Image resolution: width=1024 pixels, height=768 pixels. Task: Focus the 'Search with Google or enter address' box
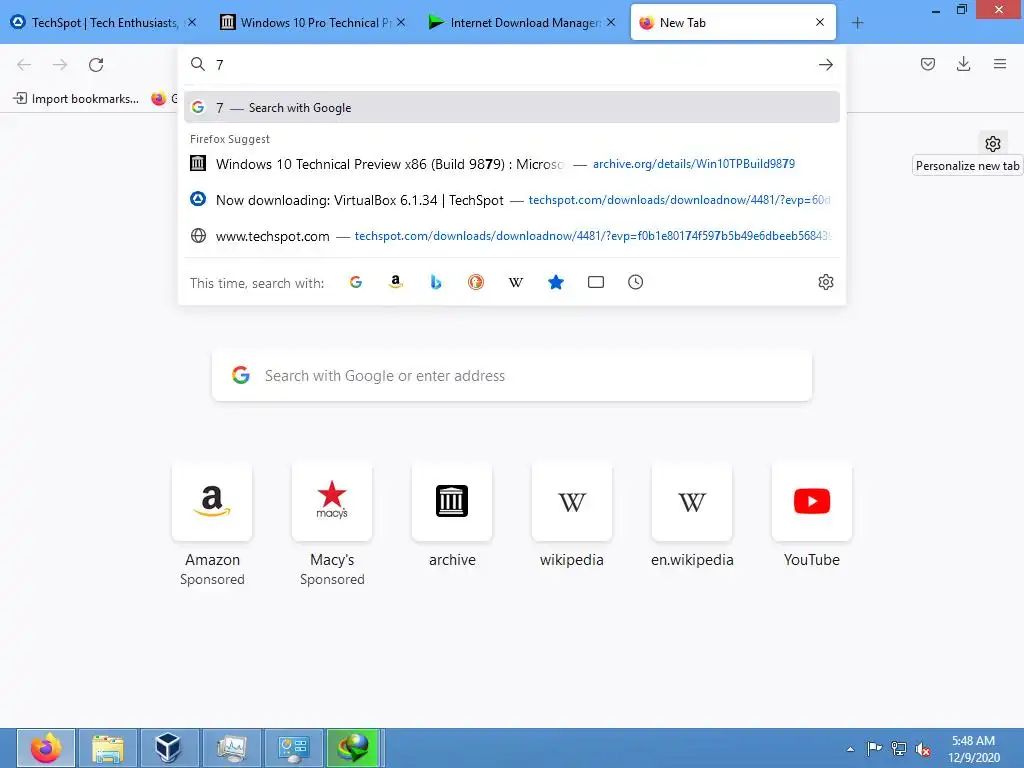pos(511,376)
